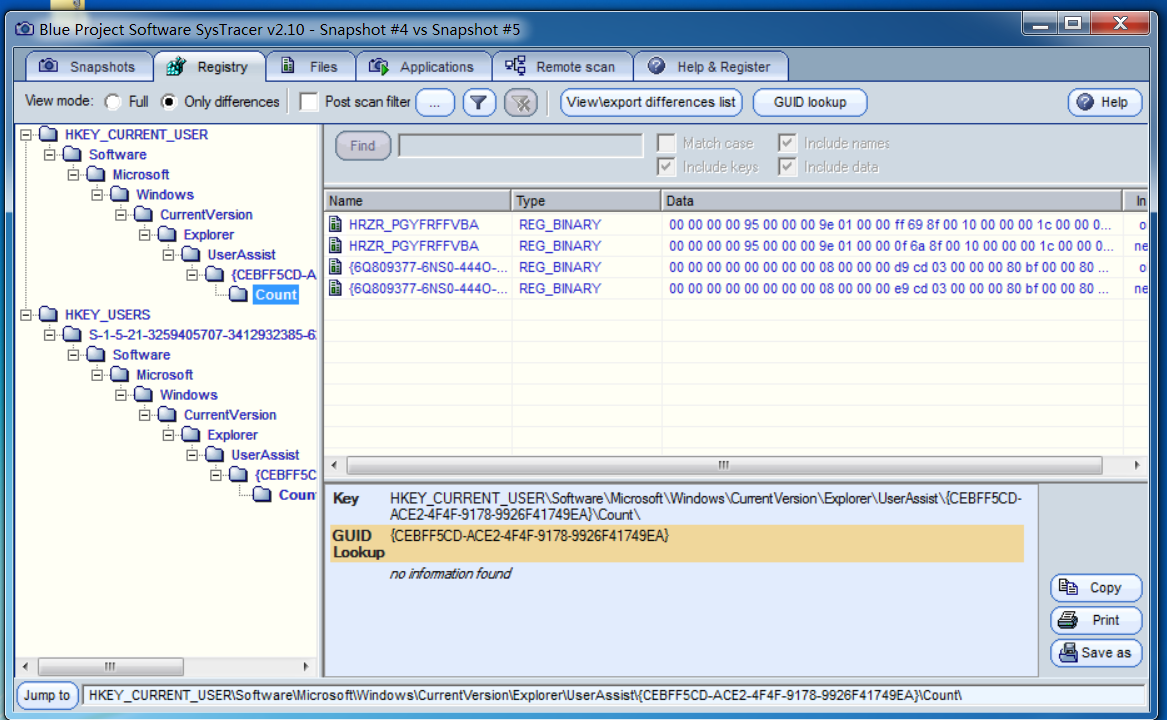Select data with e9 cd 03 00 row
1167x720 pixels.
pyautogui.click(x=735, y=288)
